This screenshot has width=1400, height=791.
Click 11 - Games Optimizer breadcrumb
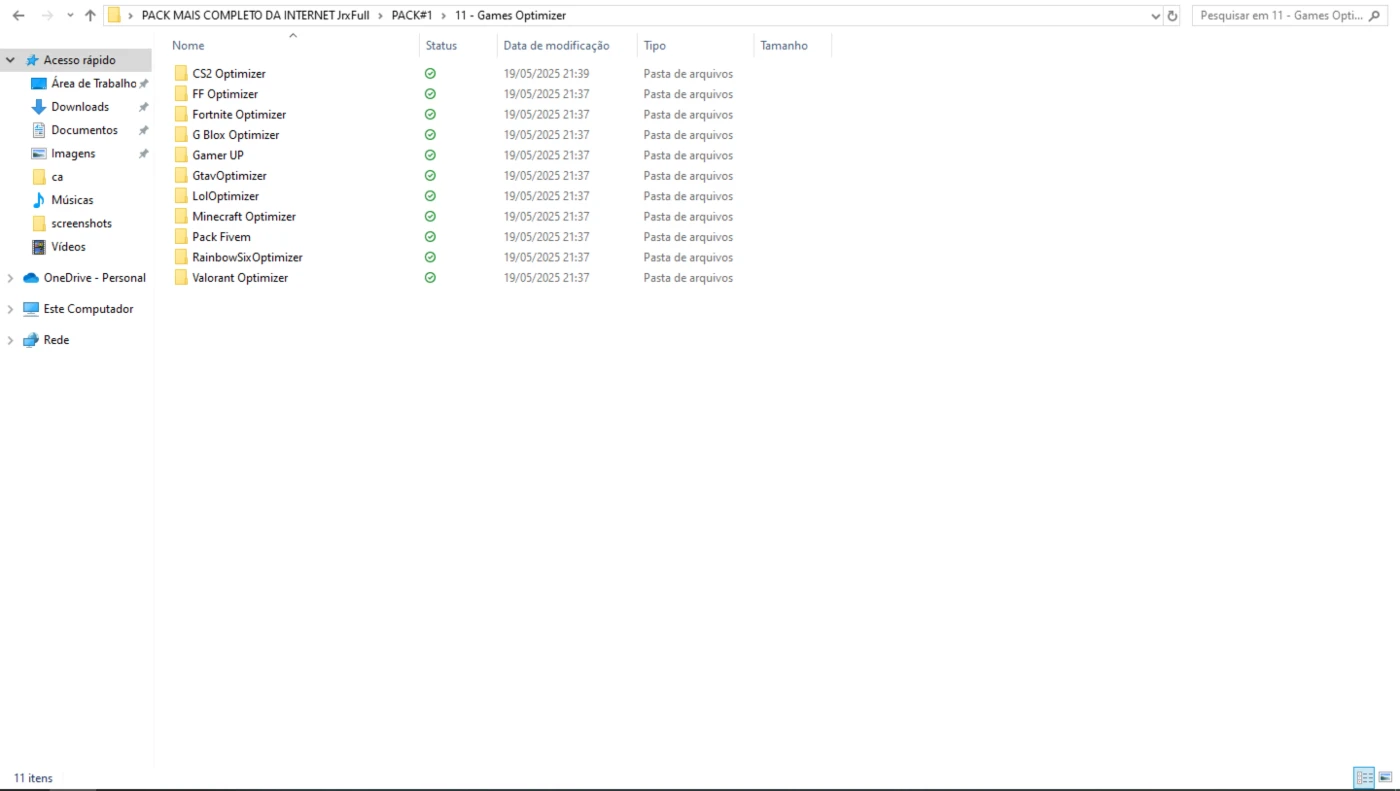click(x=511, y=15)
